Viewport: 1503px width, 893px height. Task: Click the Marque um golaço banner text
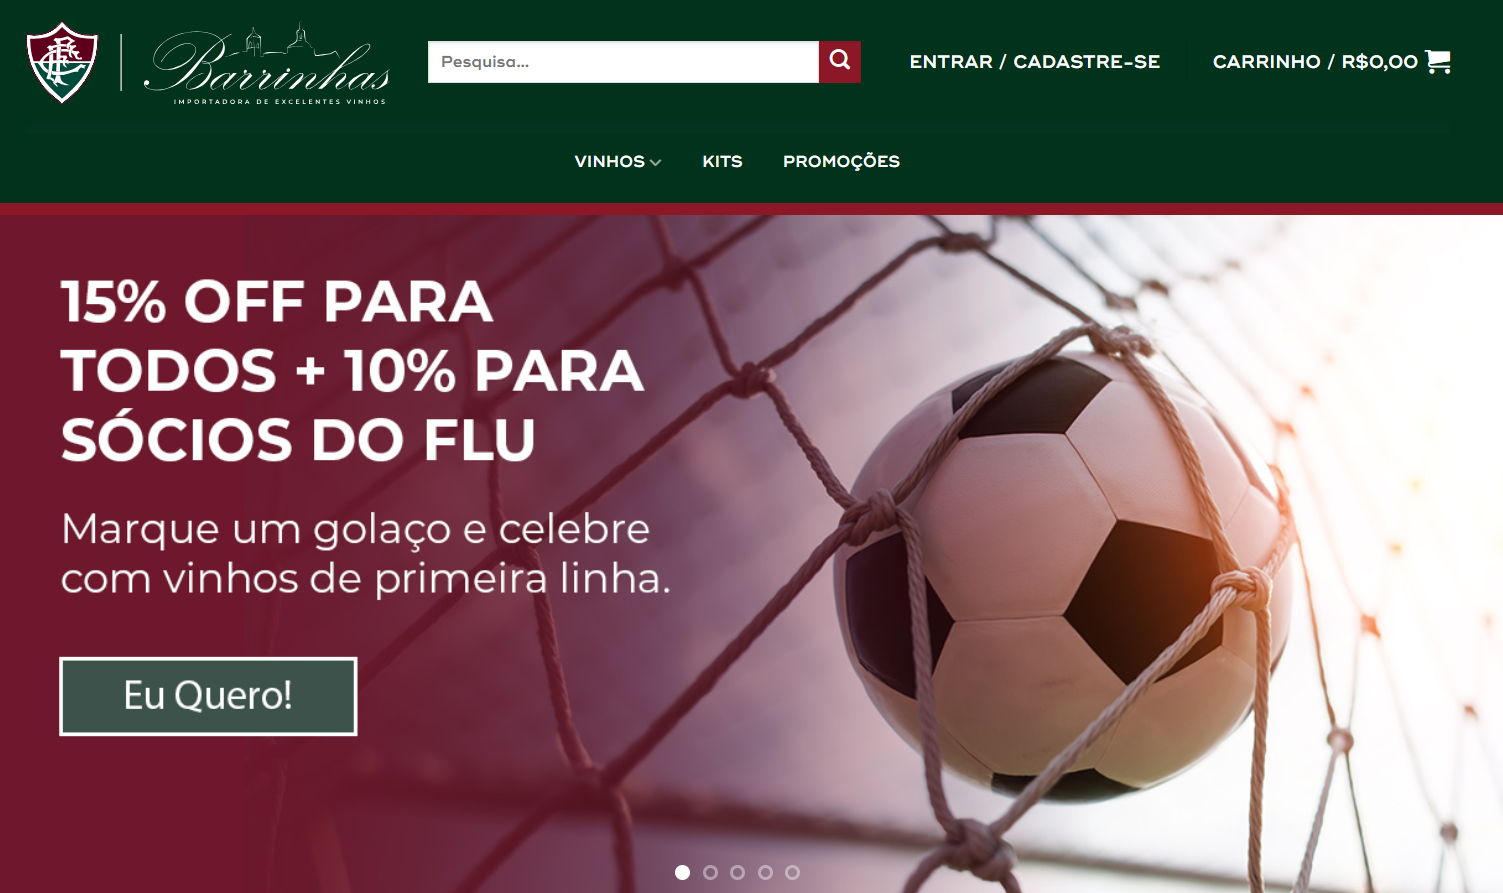[365, 553]
